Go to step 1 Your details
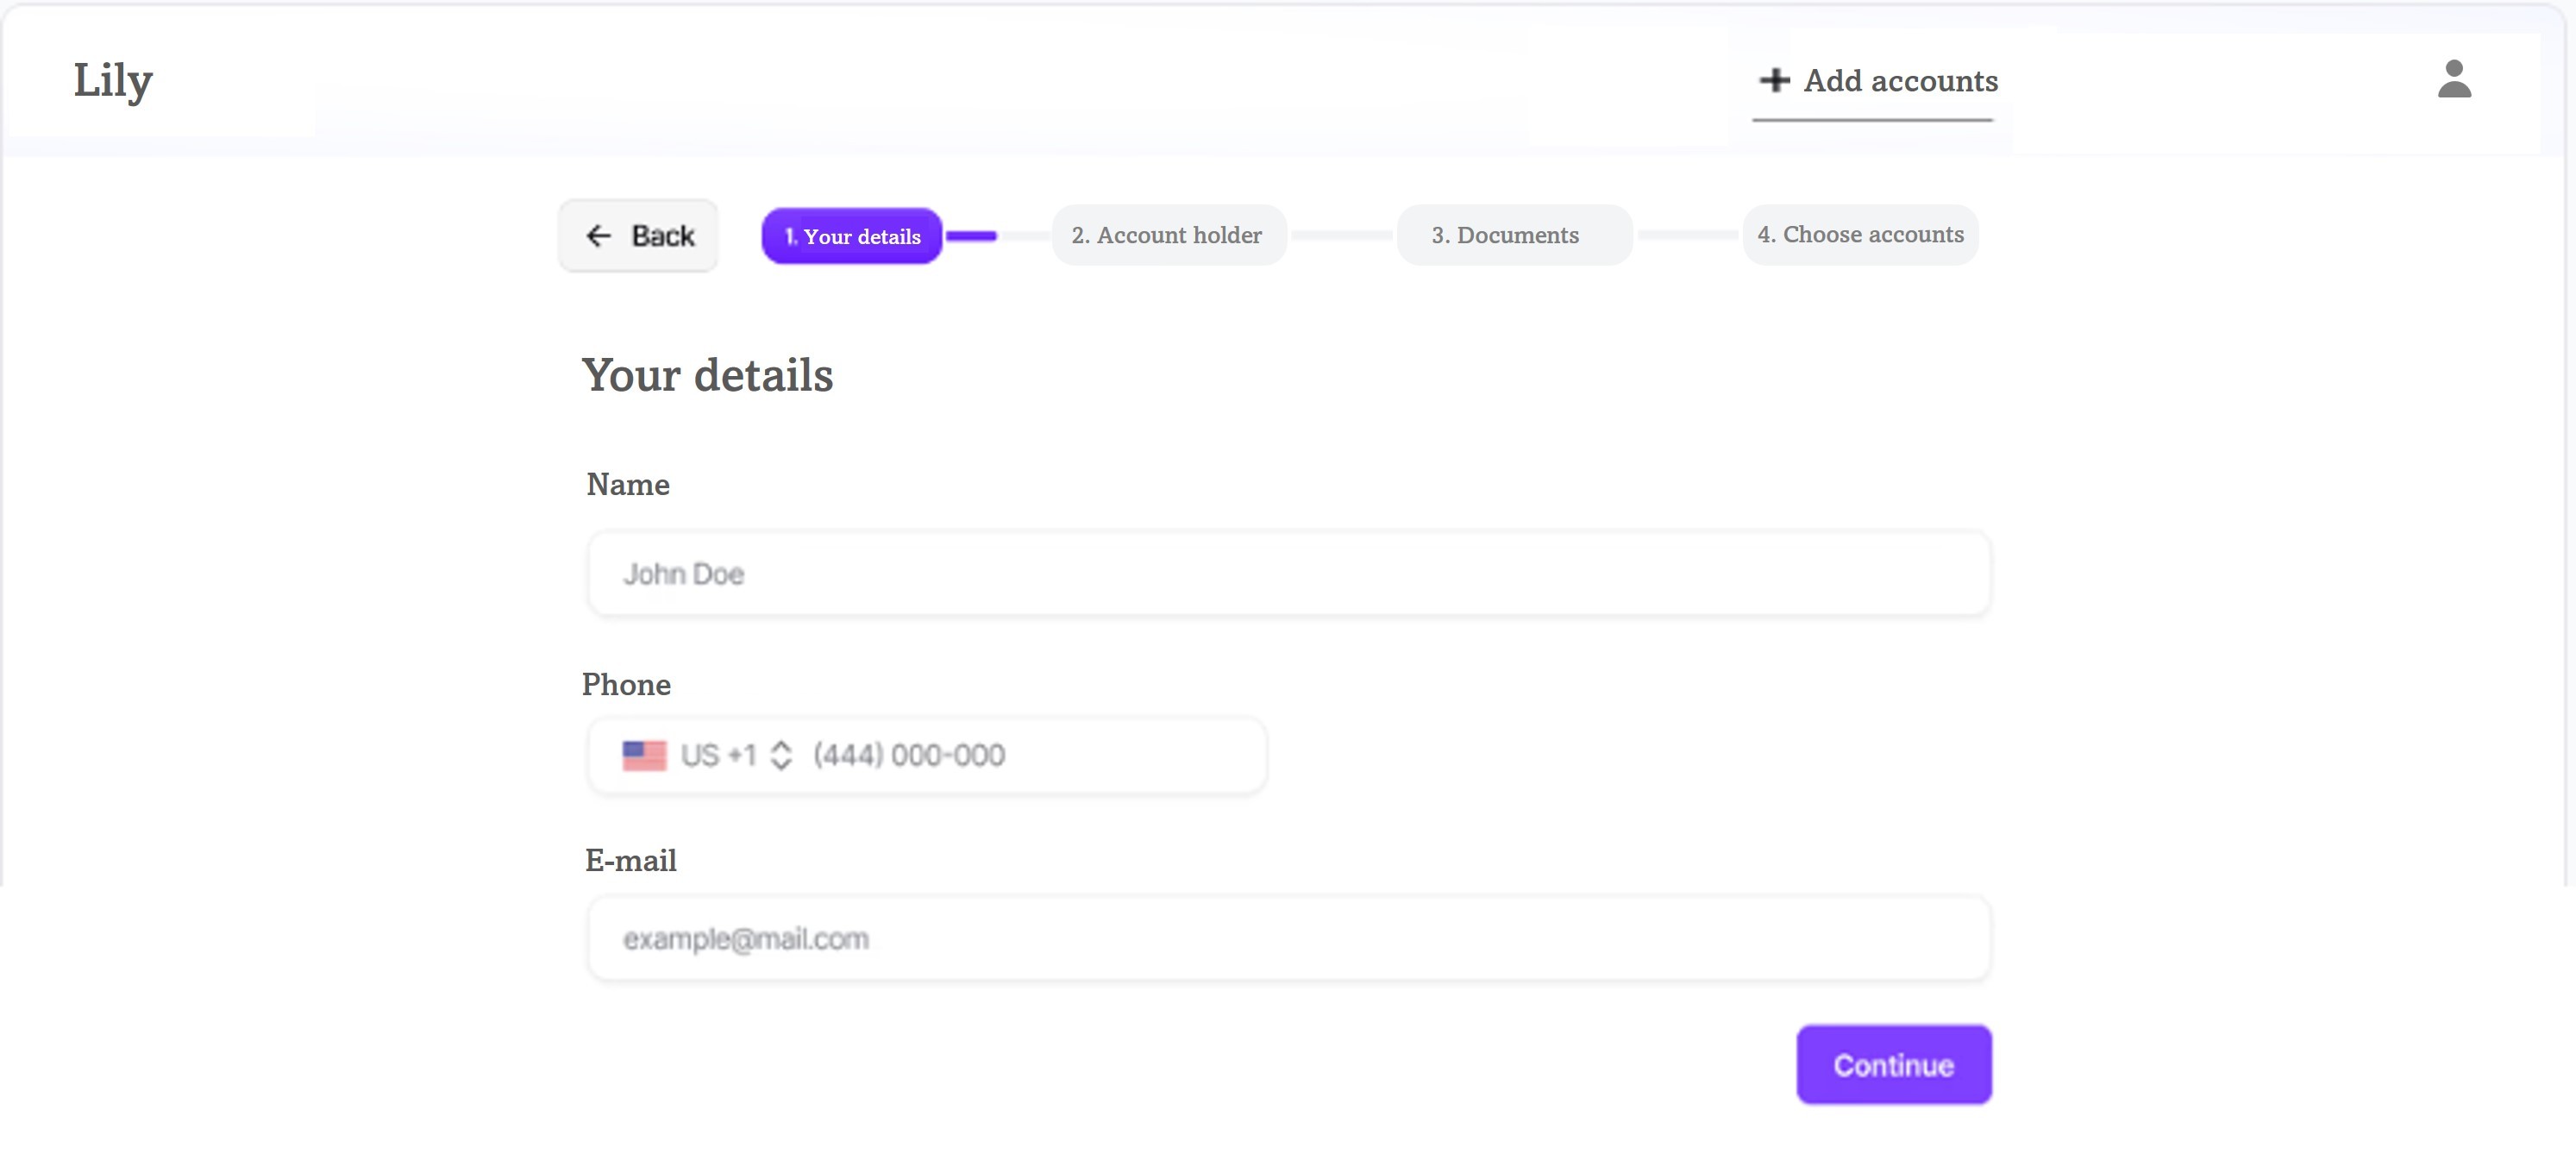This screenshot has height=1154, width=2576. [852, 236]
